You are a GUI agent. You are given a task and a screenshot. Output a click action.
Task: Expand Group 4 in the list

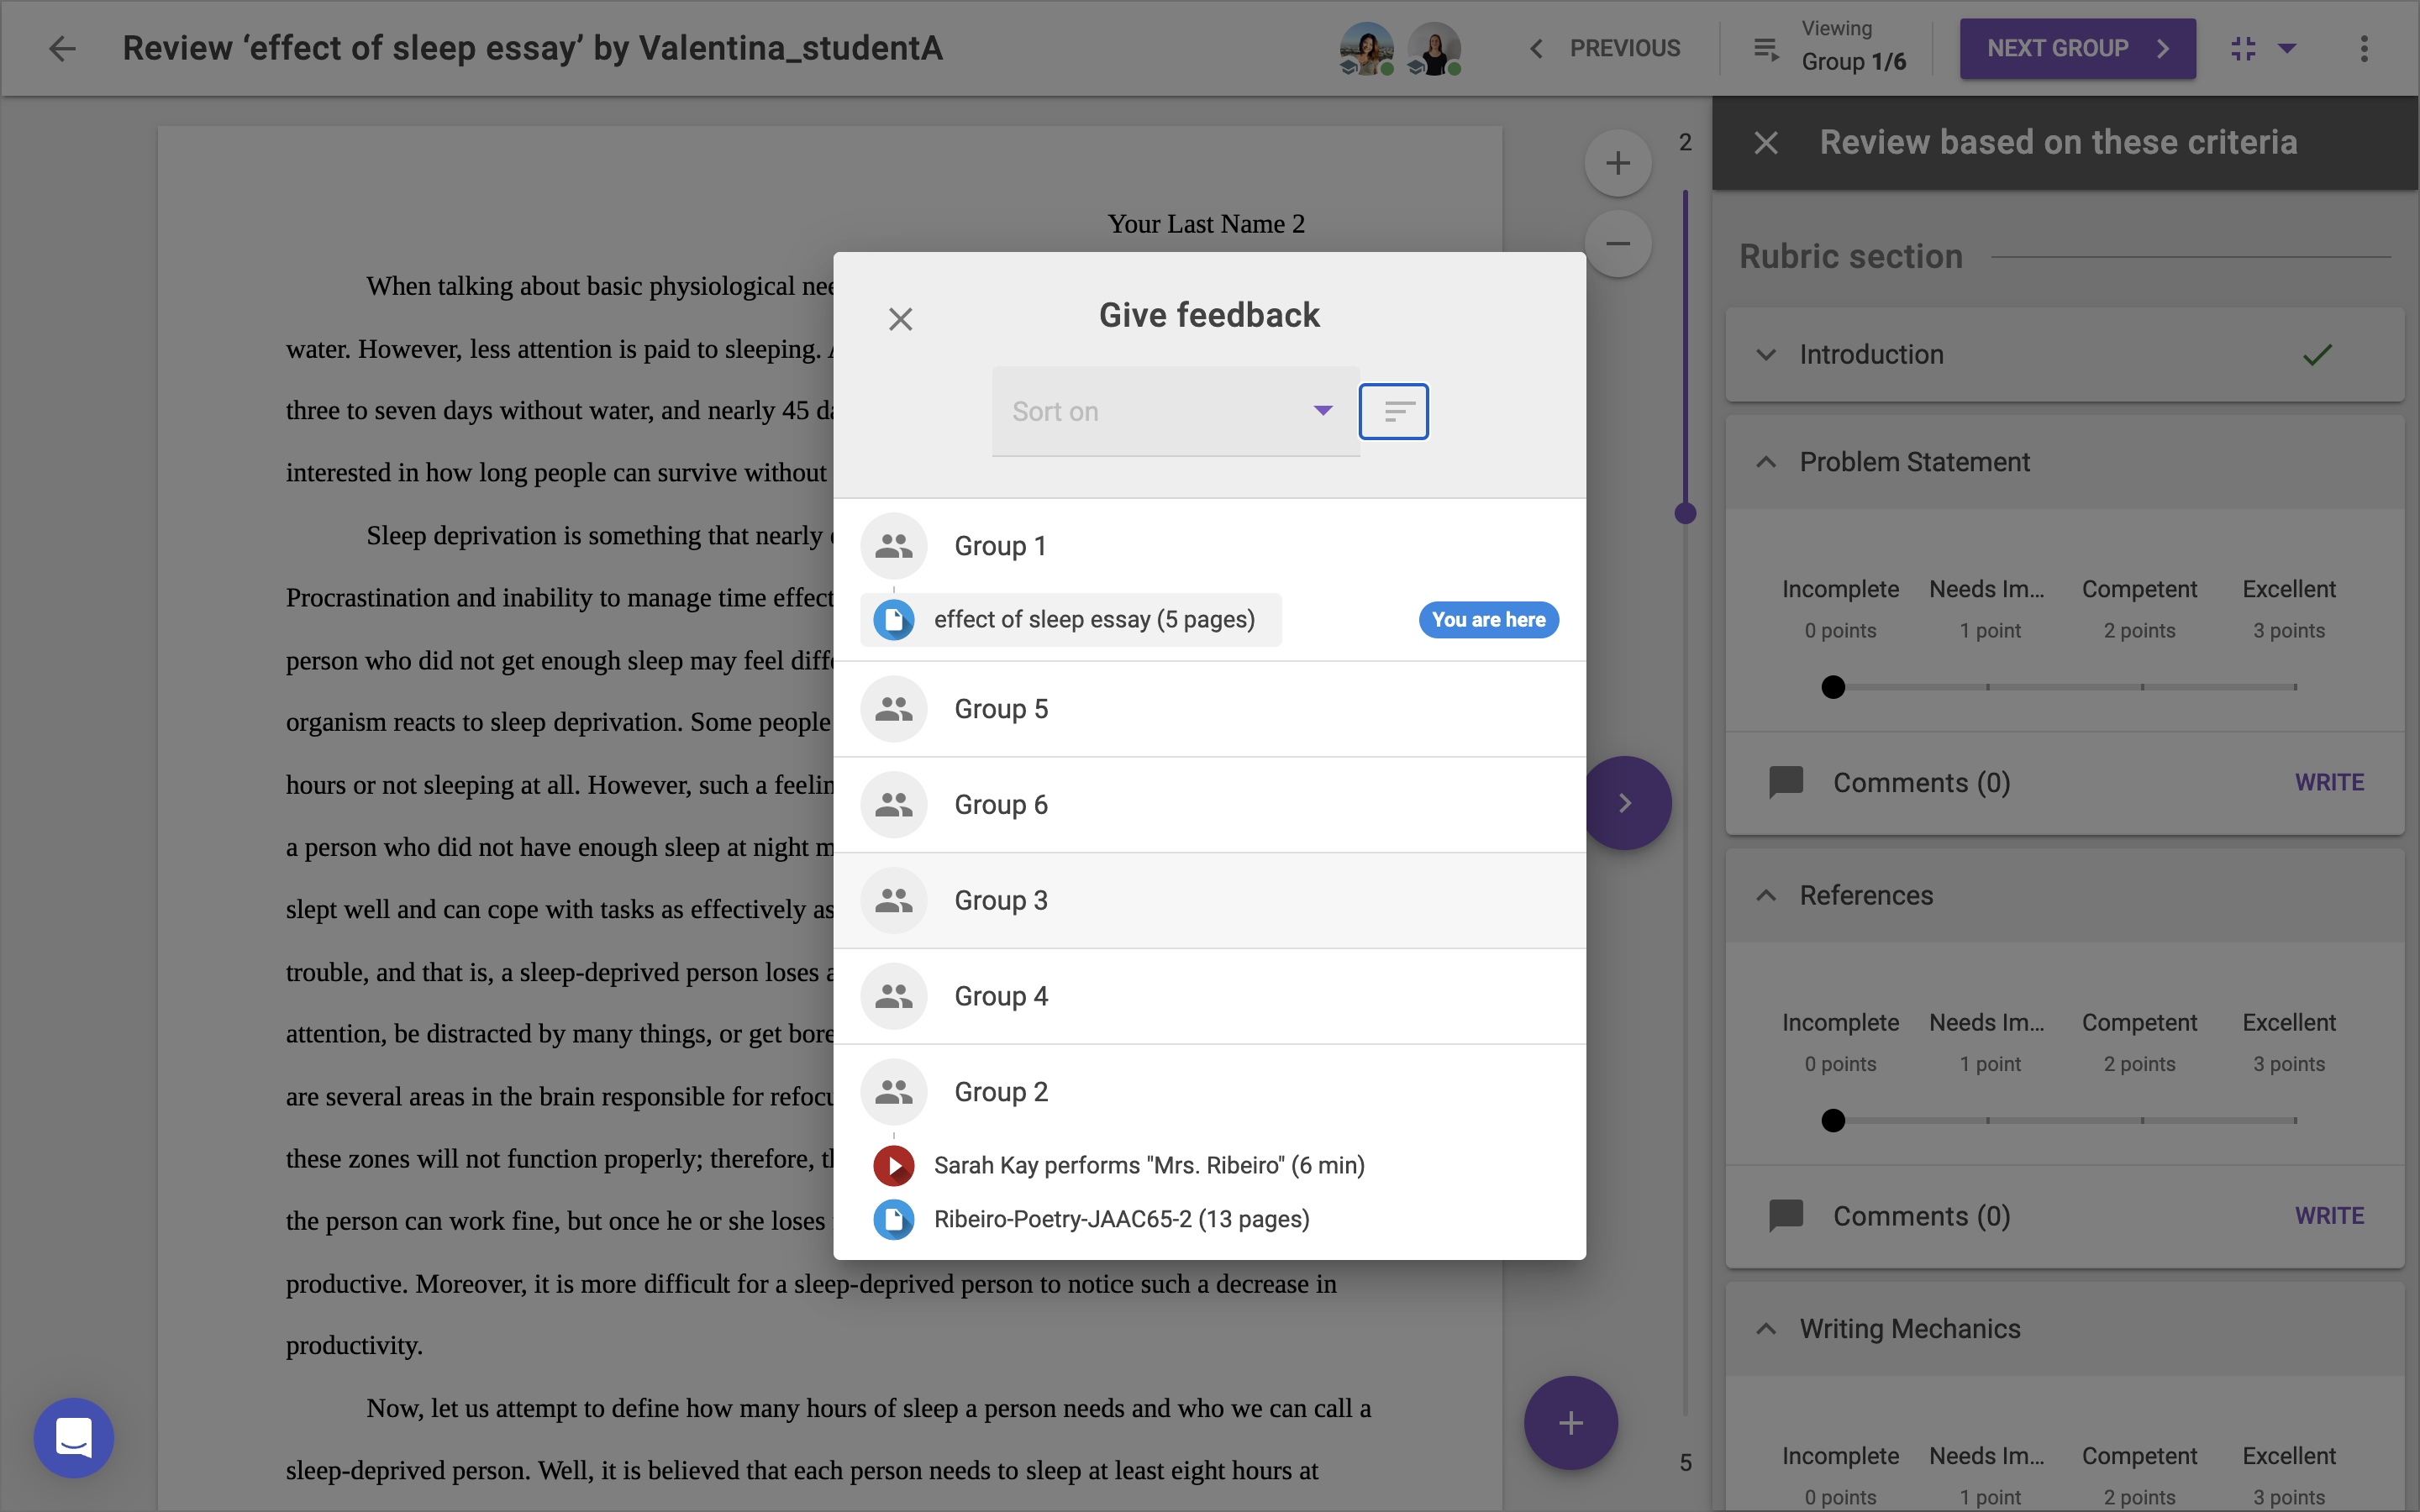[1209, 996]
